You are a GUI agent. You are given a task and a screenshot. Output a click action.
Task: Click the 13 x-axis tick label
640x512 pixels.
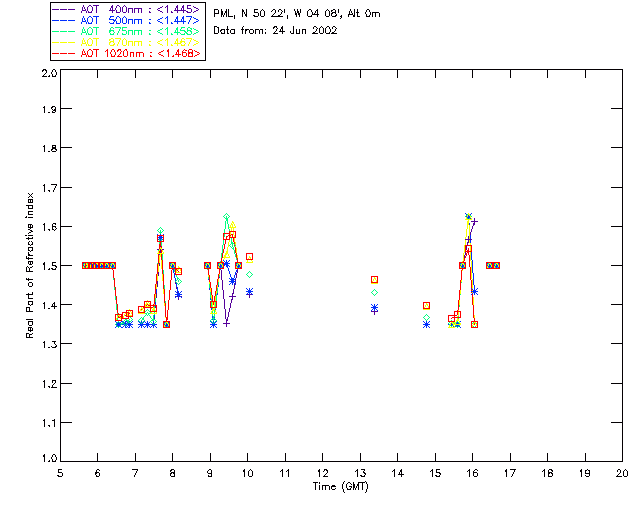360,473
